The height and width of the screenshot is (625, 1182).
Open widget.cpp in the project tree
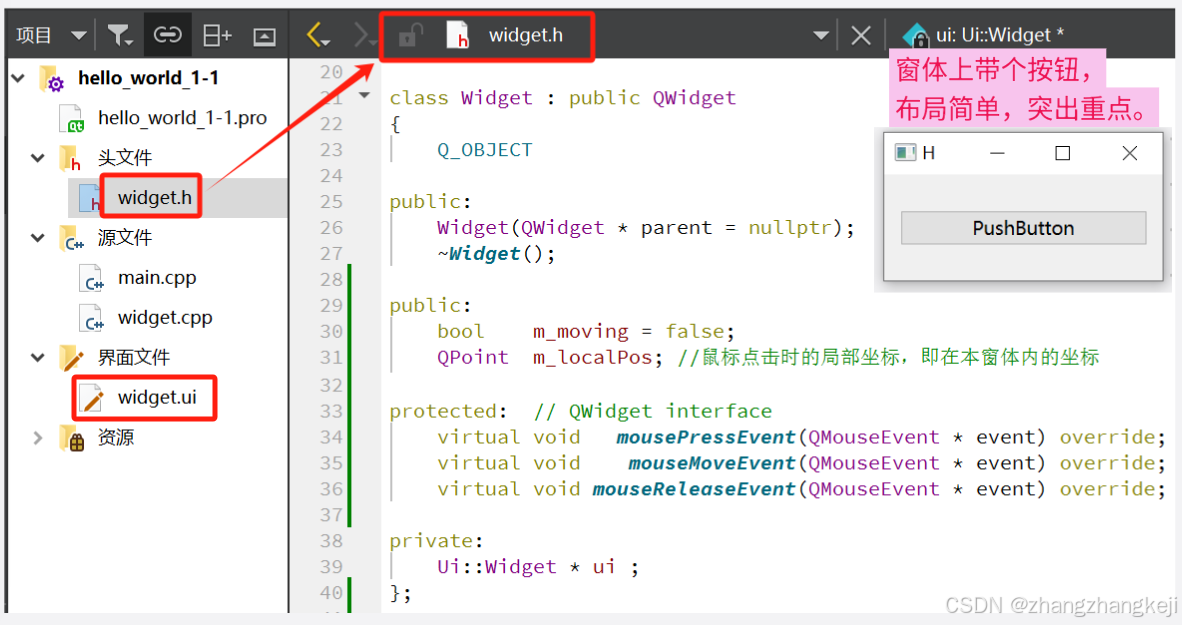point(165,317)
